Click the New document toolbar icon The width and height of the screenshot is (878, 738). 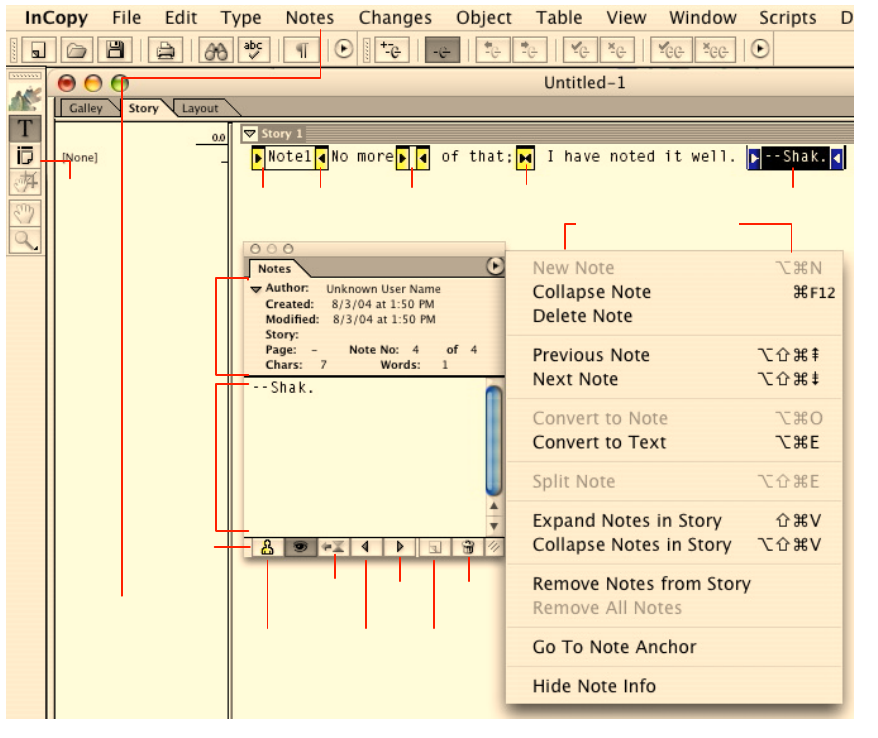(38, 50)
